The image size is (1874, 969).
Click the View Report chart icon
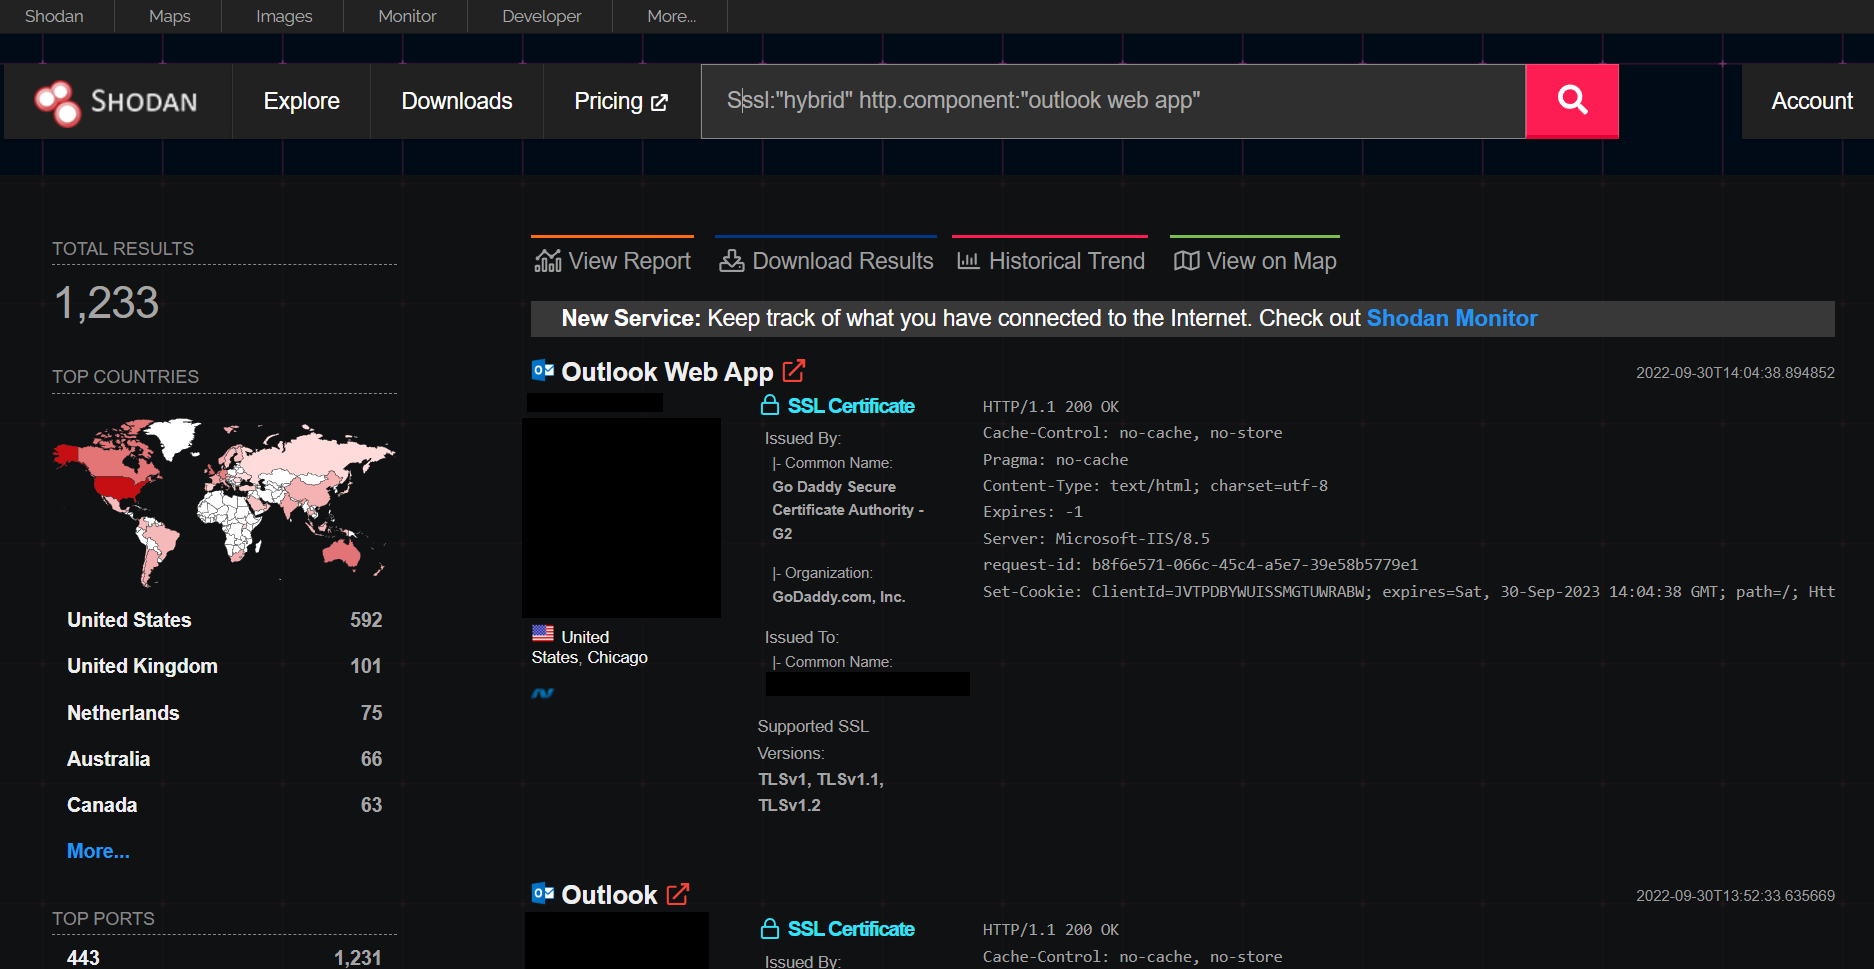(548, 261)
